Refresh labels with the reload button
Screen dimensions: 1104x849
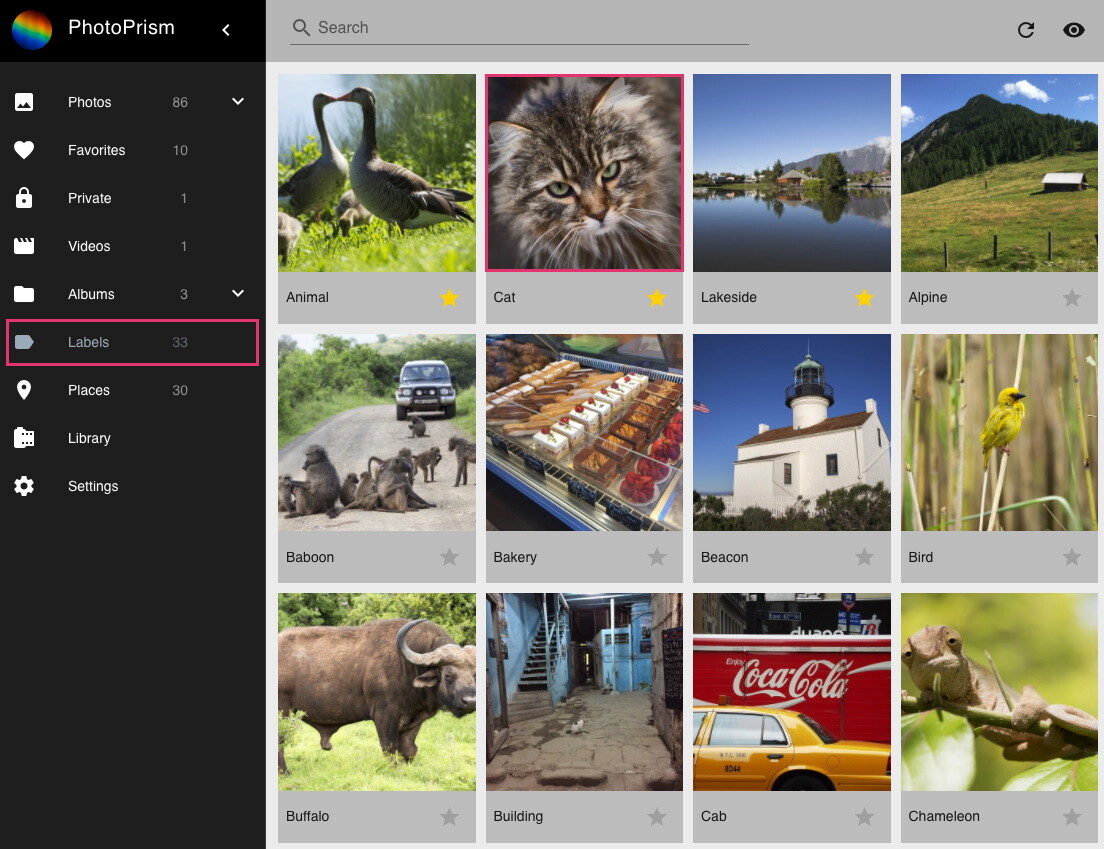click(x=1025, y=30)
